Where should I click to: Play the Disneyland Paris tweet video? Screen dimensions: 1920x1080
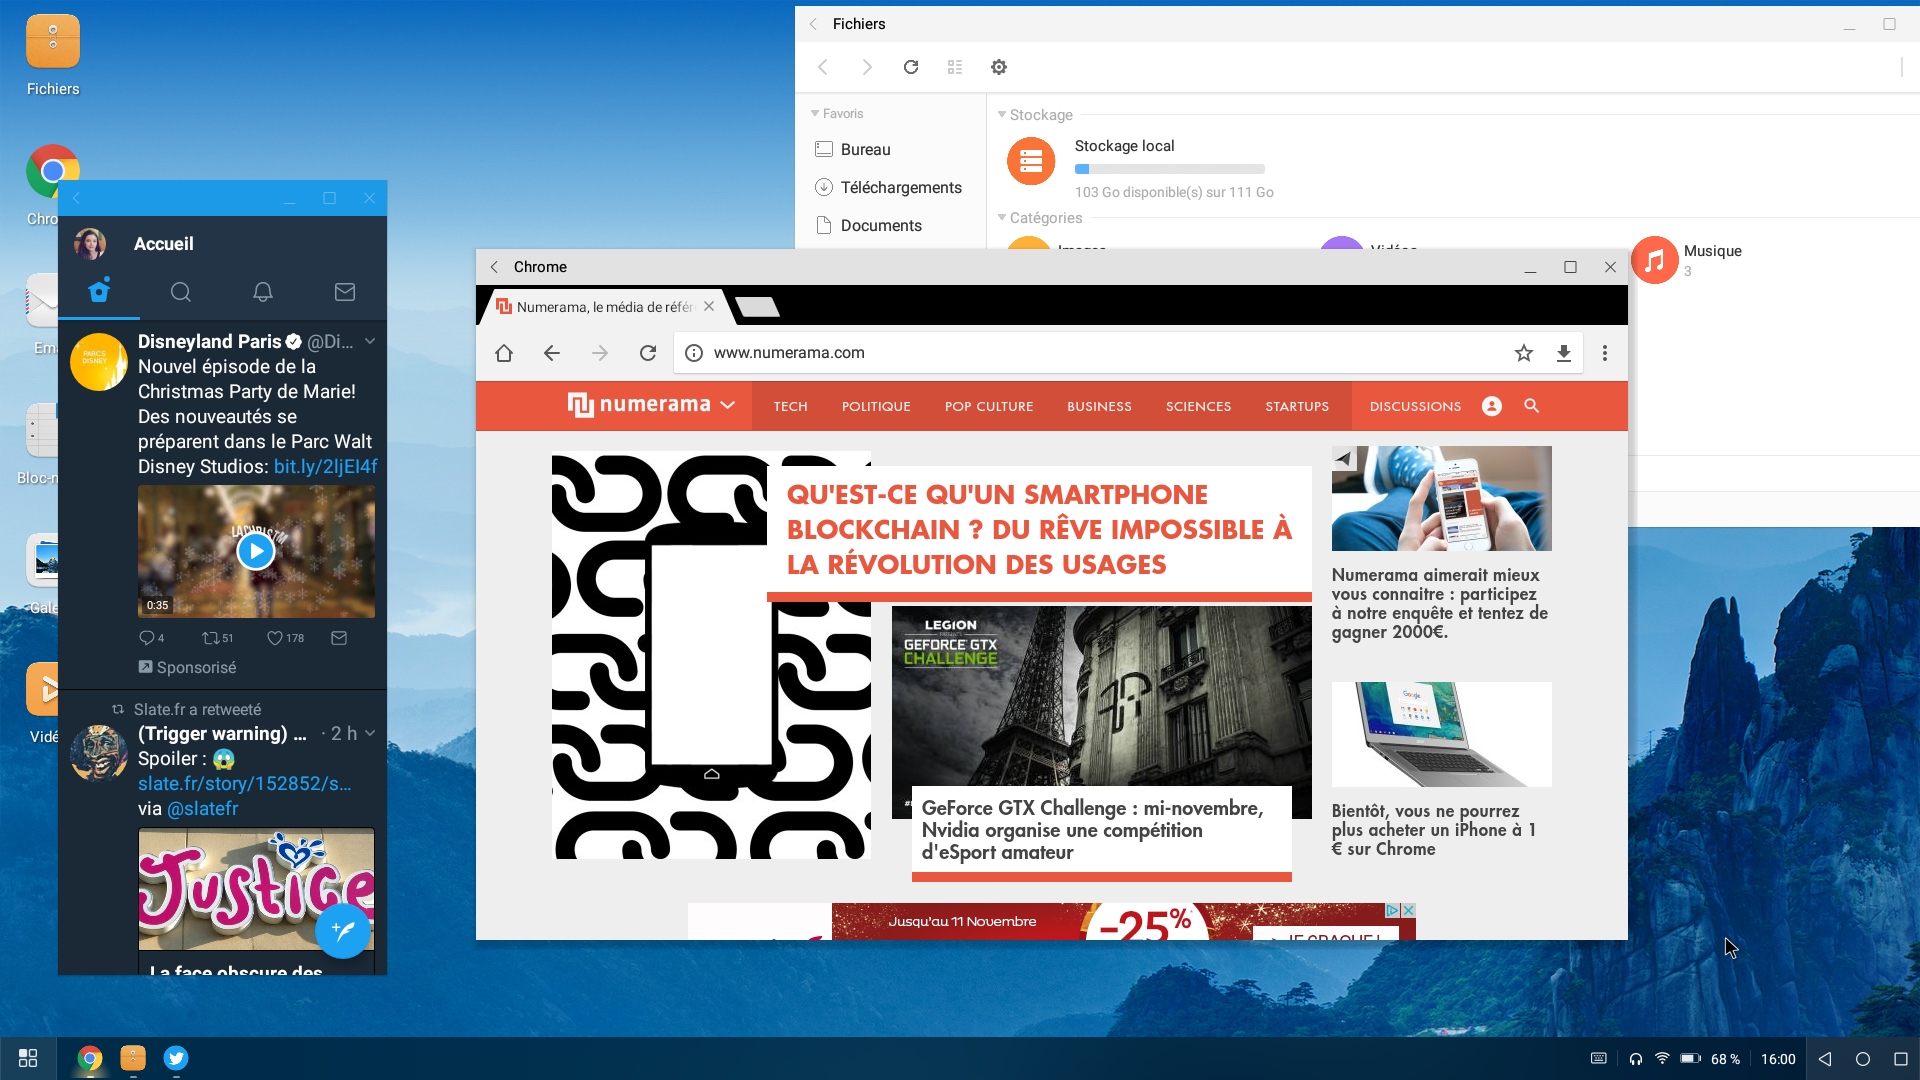click(256, 551)
